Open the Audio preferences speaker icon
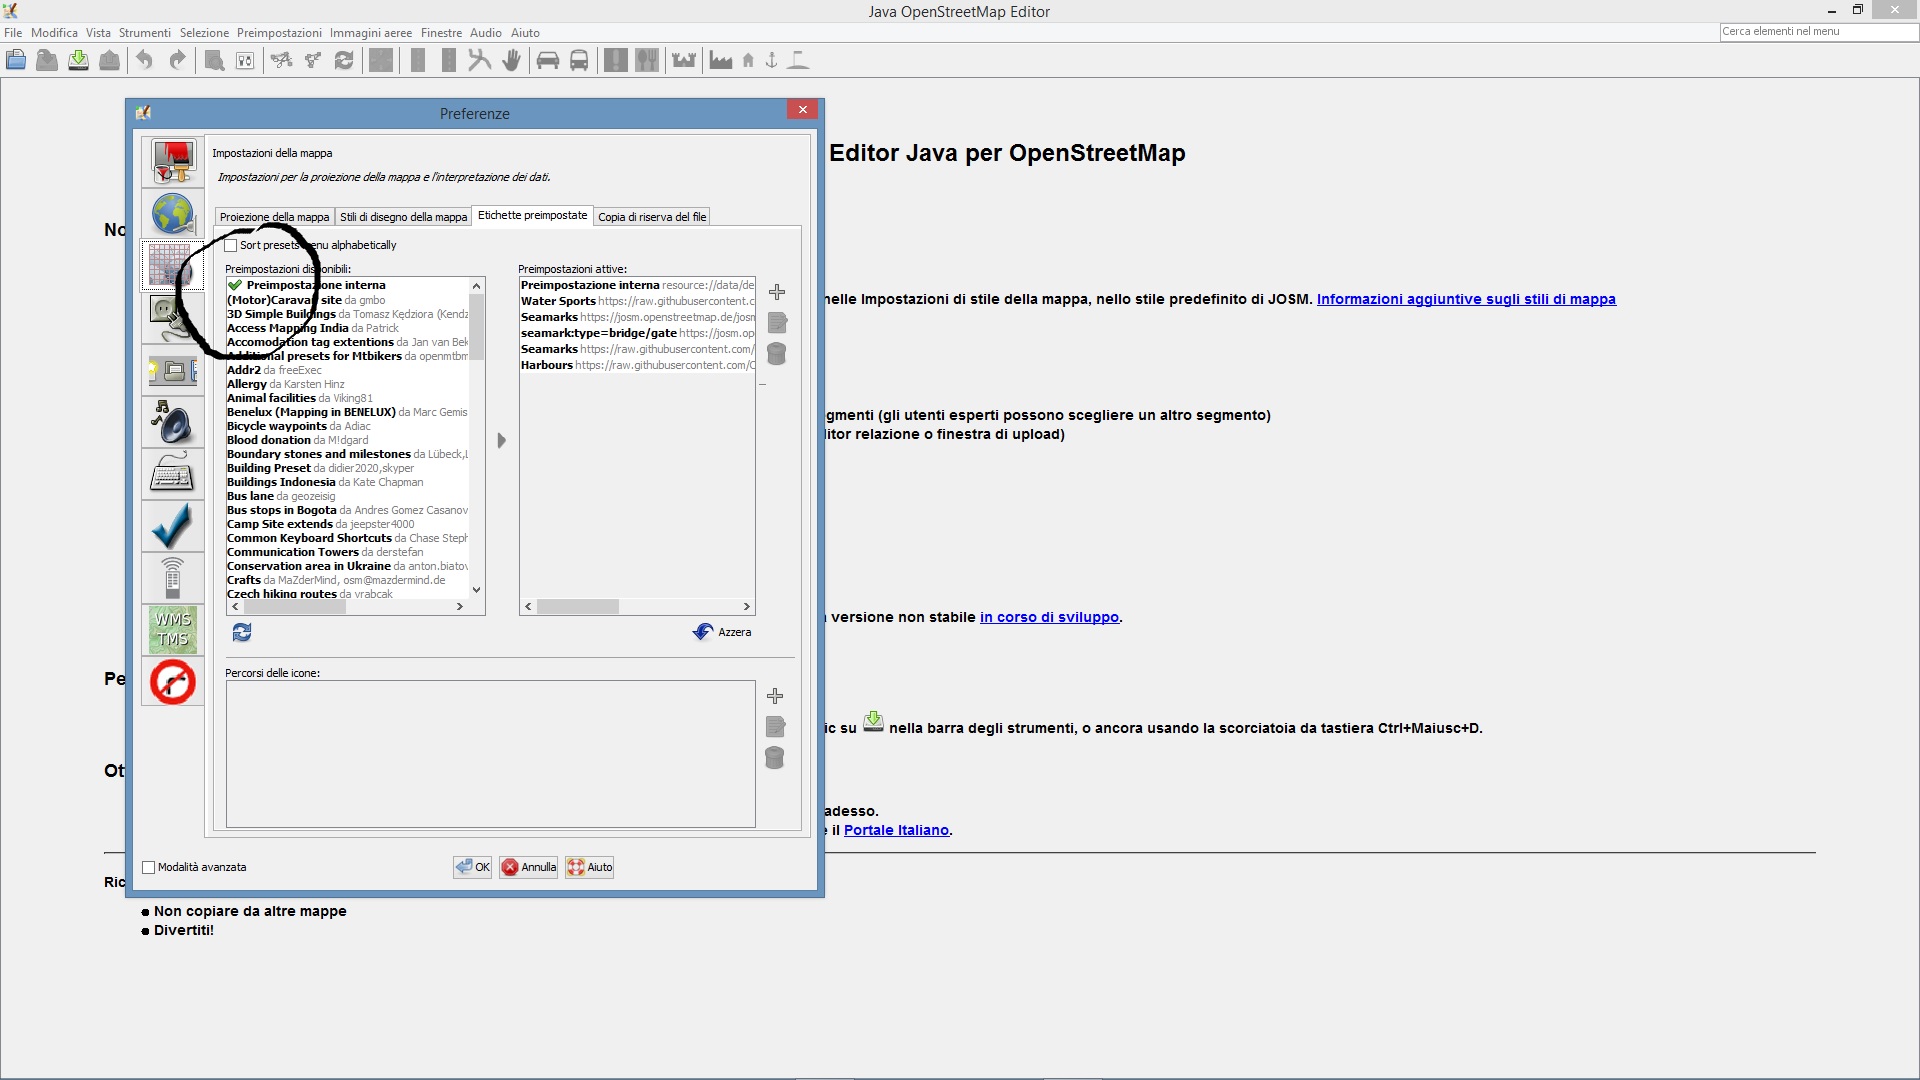Image resolution: width=1920 pixels, height=1080 pixels. click(x=172, y=423)
